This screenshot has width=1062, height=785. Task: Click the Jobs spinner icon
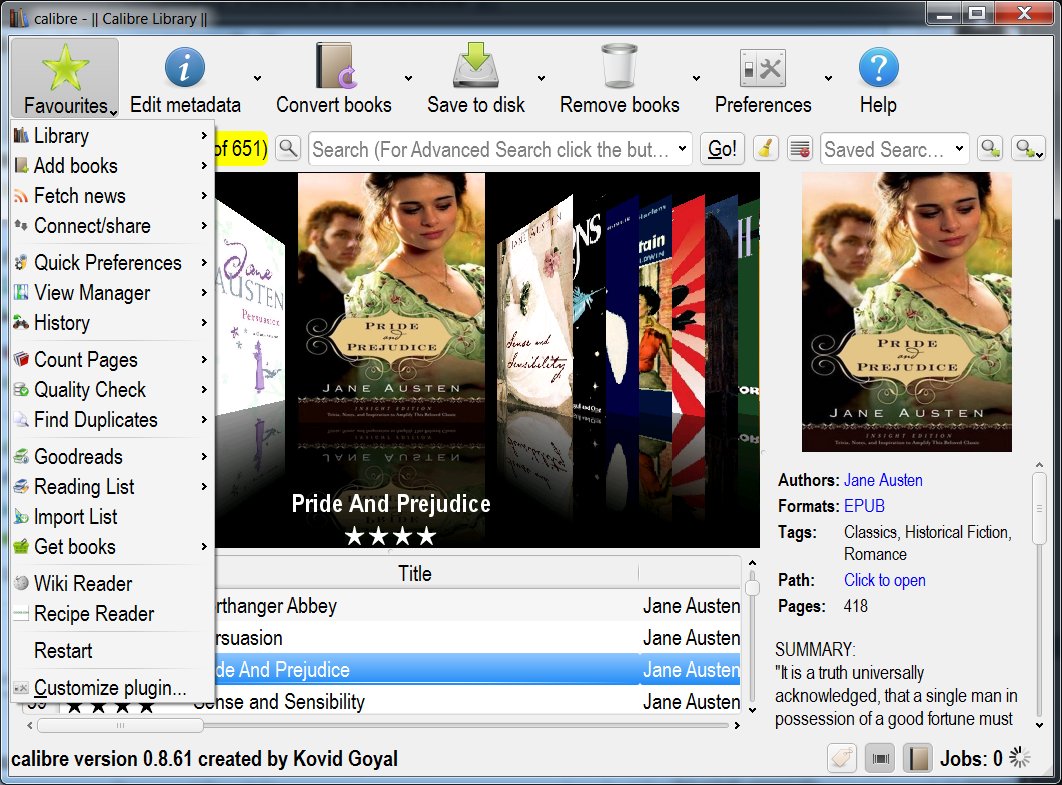tap(1019, 758)
